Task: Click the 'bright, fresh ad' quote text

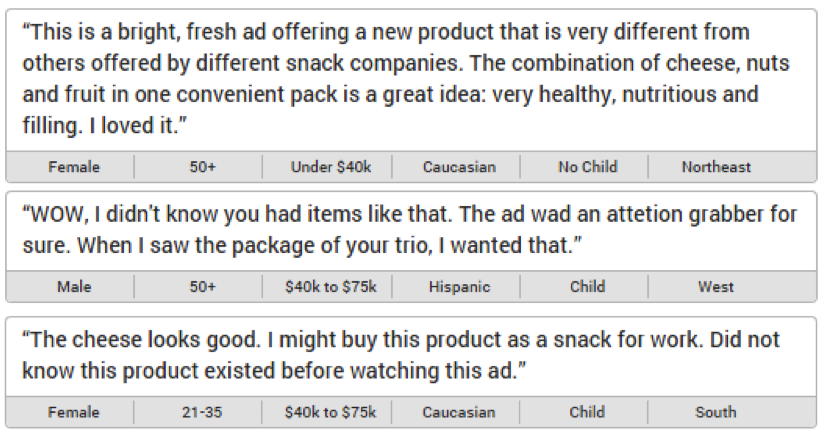Action: point(406,79)
